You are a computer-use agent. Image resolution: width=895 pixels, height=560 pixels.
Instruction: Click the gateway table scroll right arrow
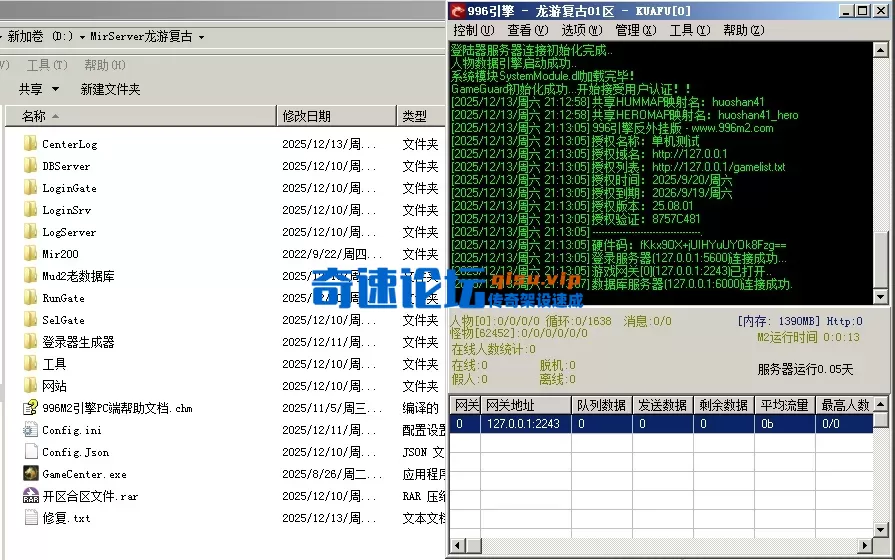[865, 545]
